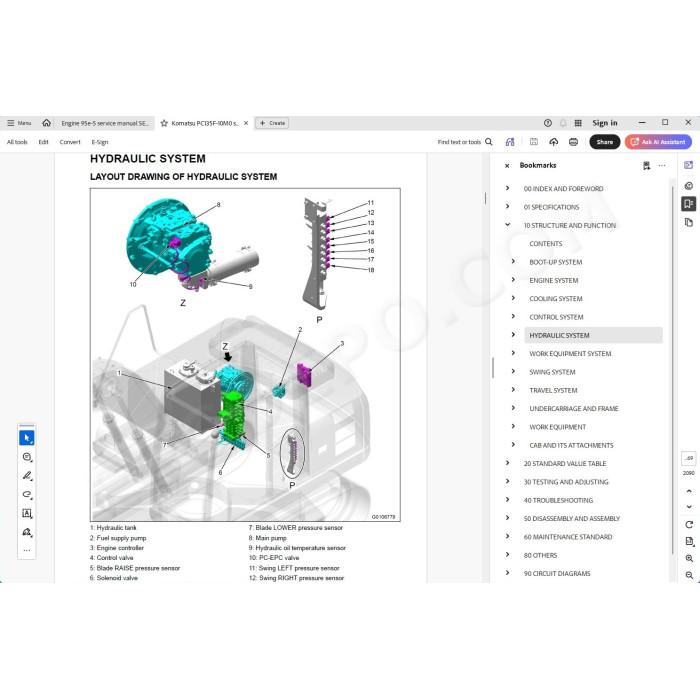
Task: Go to the Home icon
Action: (46, 123)
